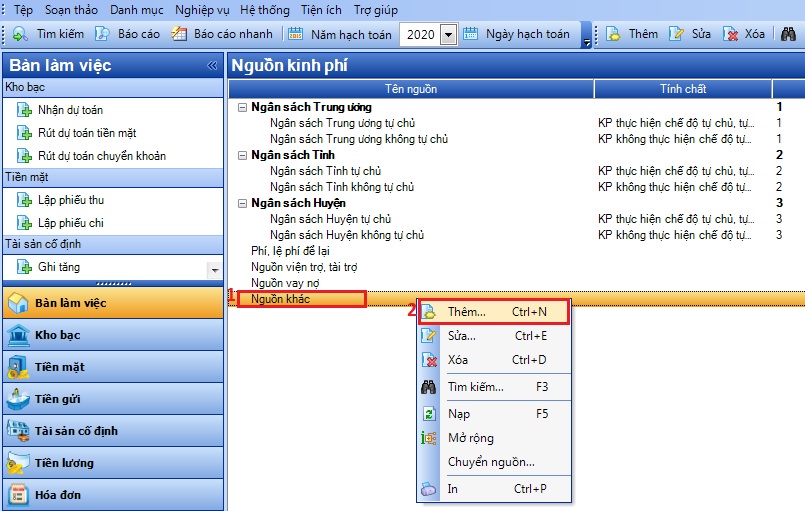This screenshot has height=511, width=805.
Task: Click the Nhận dự toán icon
Action: coord(24,110)
